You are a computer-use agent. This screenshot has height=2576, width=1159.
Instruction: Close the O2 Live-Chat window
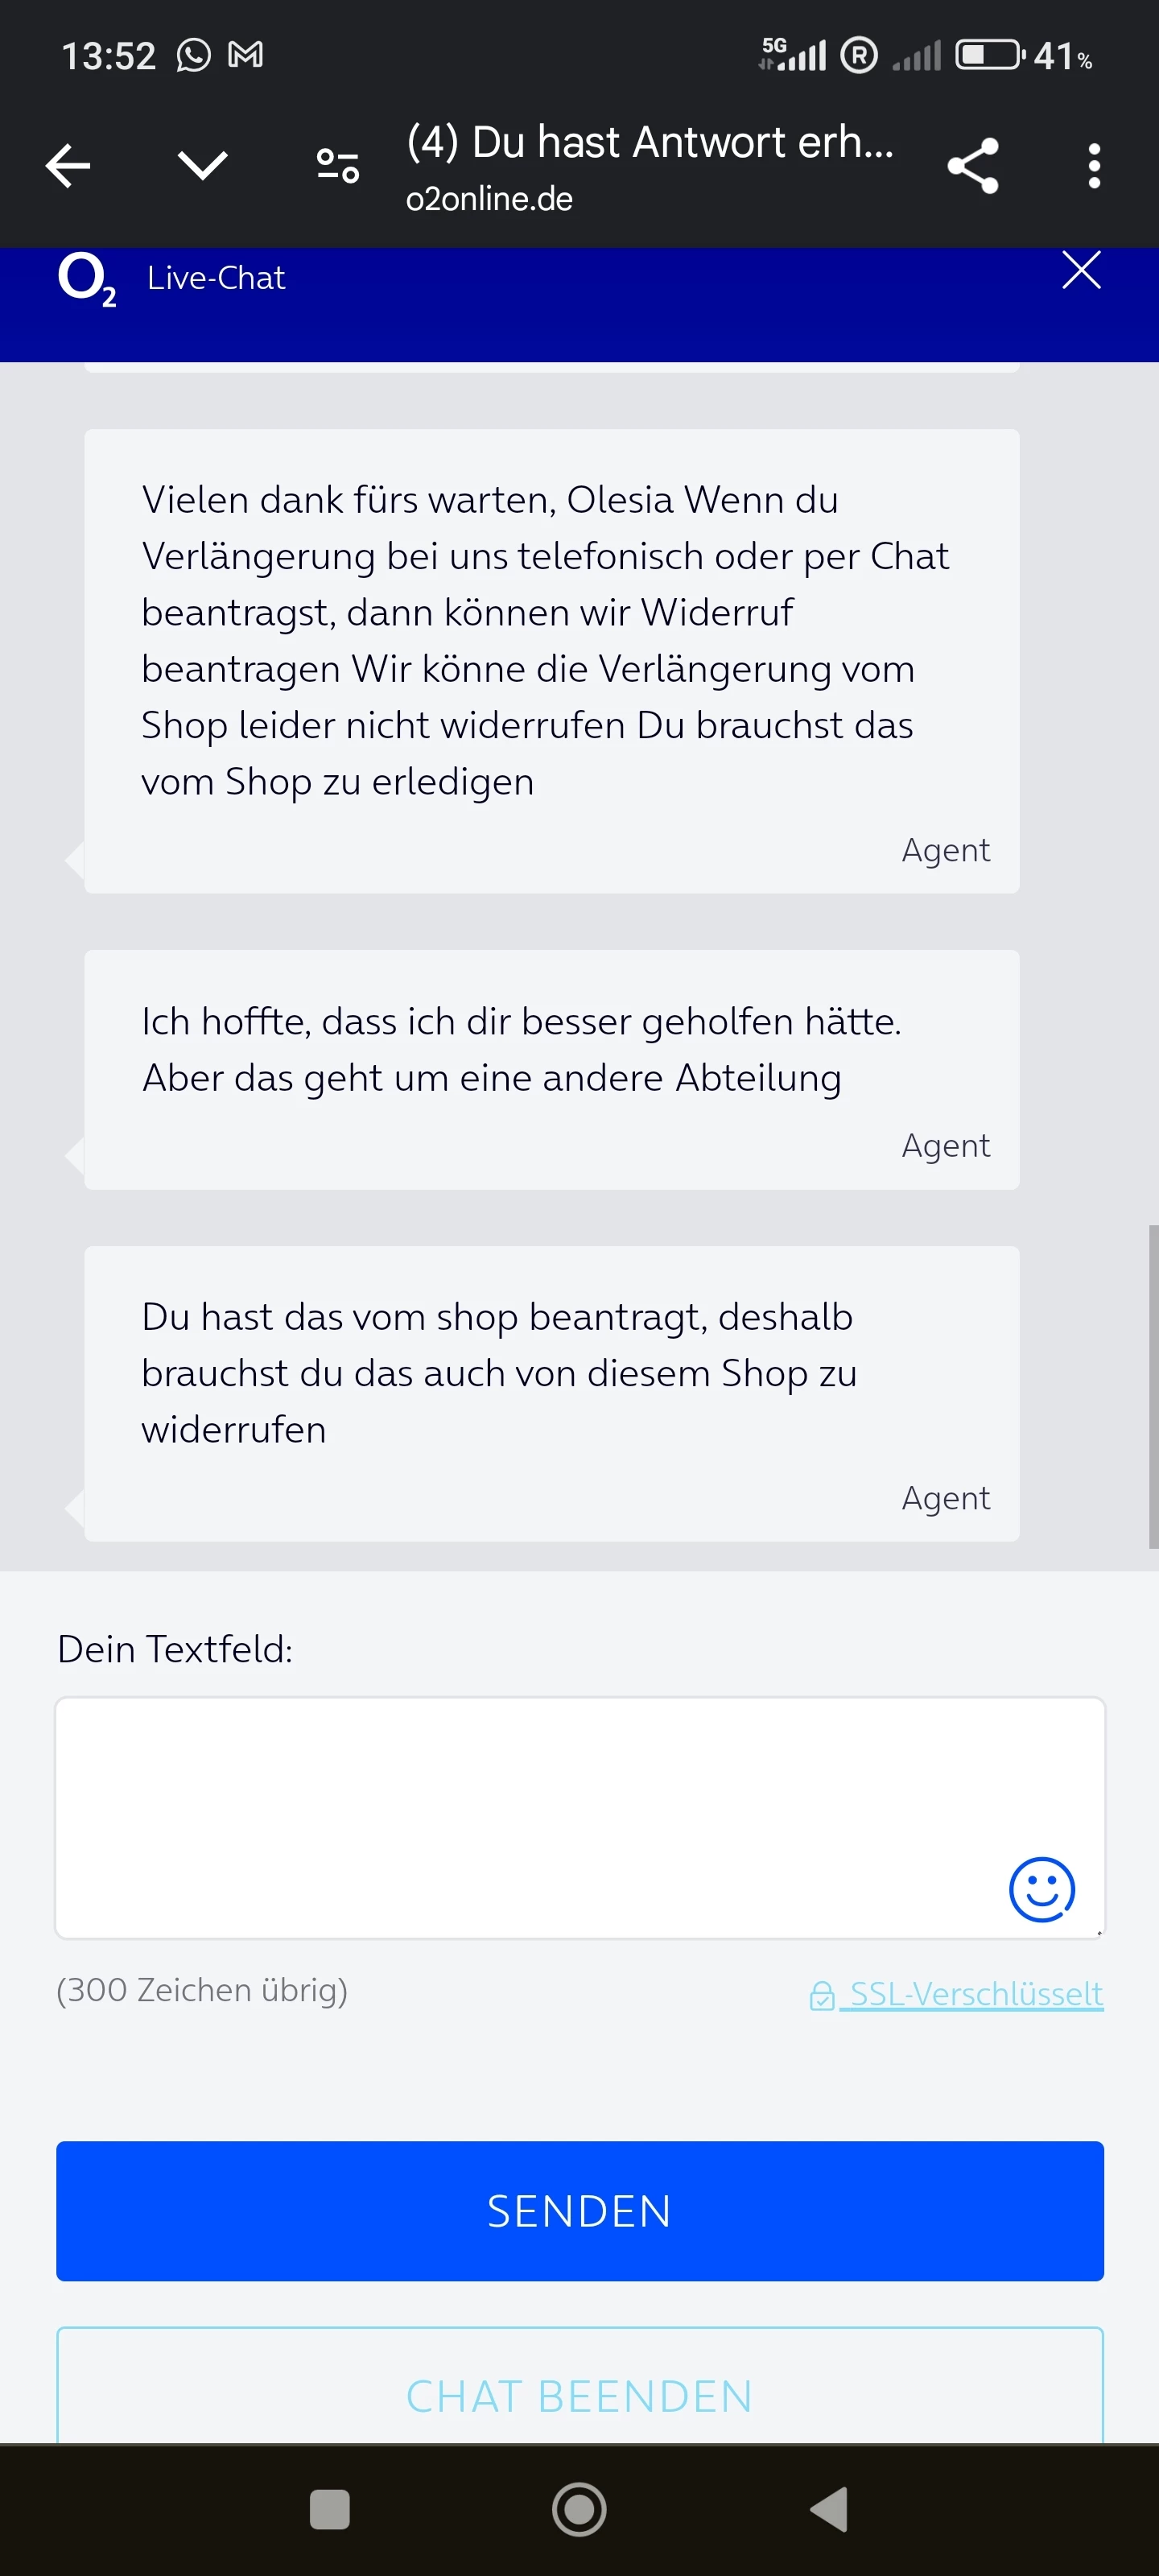pos(1081,270)
